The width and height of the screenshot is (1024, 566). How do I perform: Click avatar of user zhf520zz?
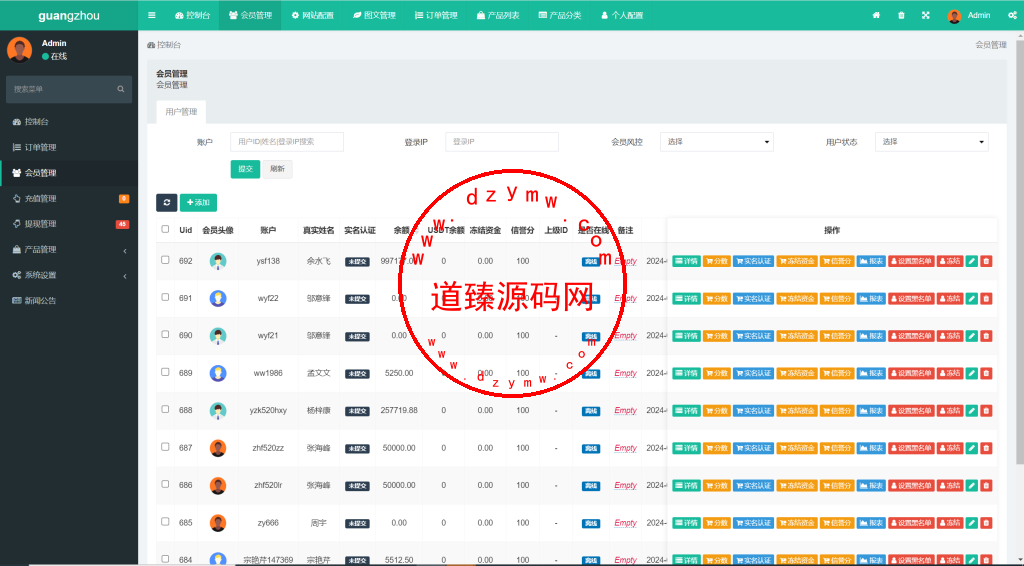[218, 448]
